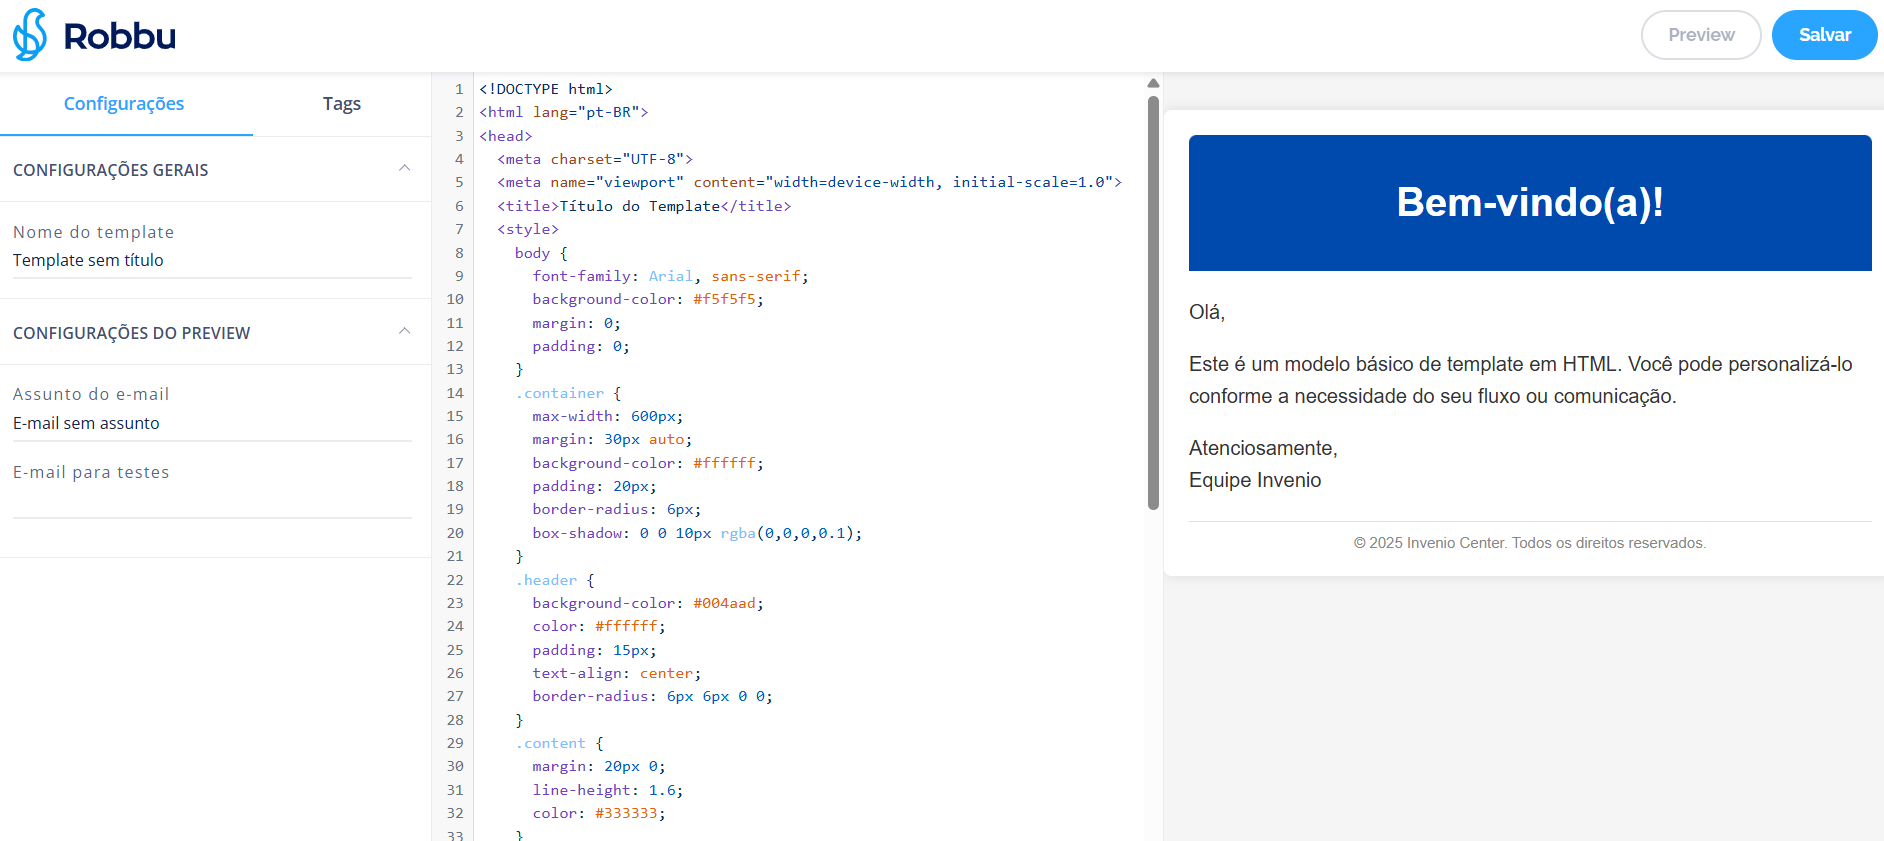
Task: Open the Configurações tab
Action: click(124, 104)
